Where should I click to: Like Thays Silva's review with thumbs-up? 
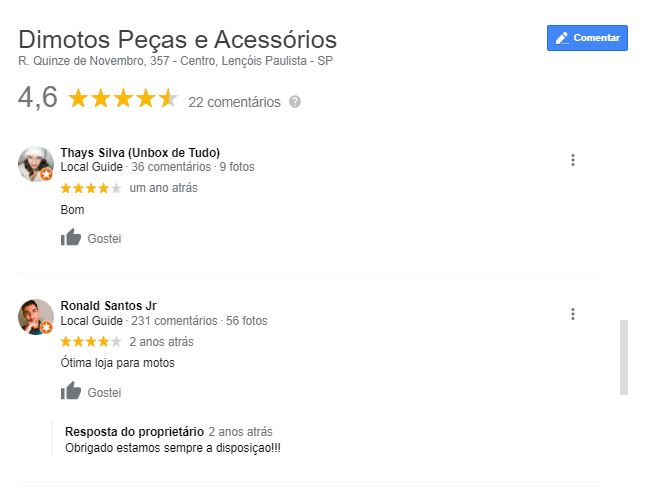click(71, 238)
